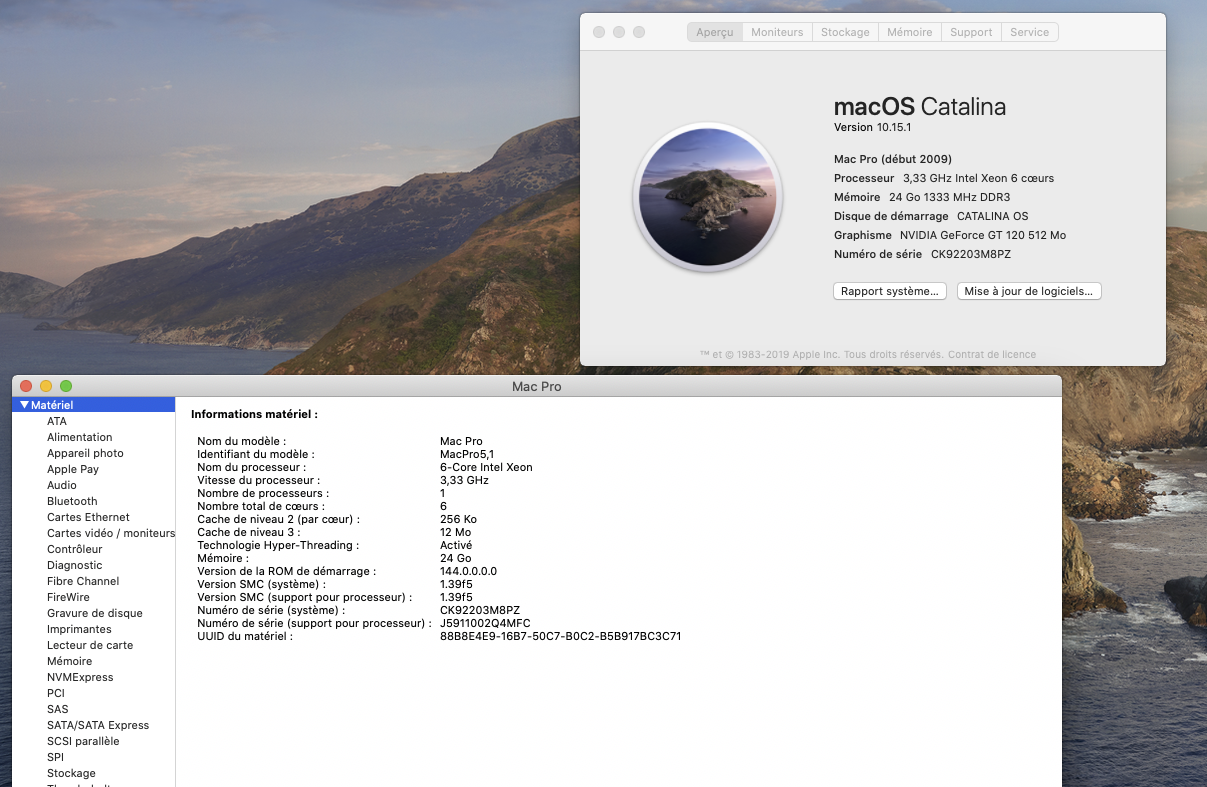This screenshot has width=1207, height=787.
Task: Click serial number in About window
Action: coord(971,254)
